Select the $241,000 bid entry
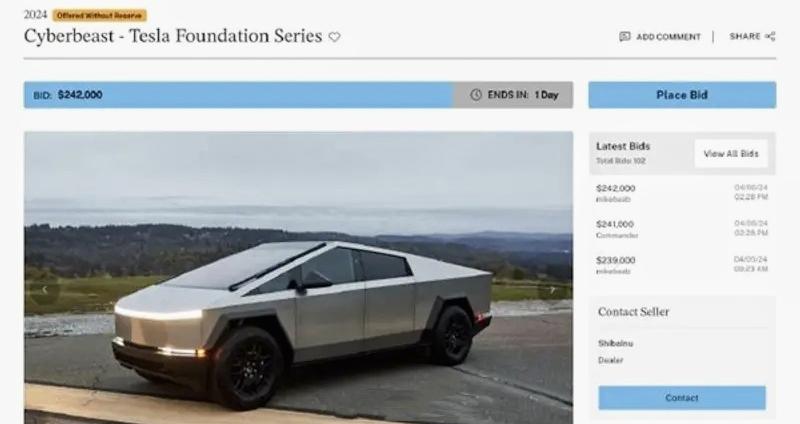The image size is (800, 424). click(x=682, y=229)
